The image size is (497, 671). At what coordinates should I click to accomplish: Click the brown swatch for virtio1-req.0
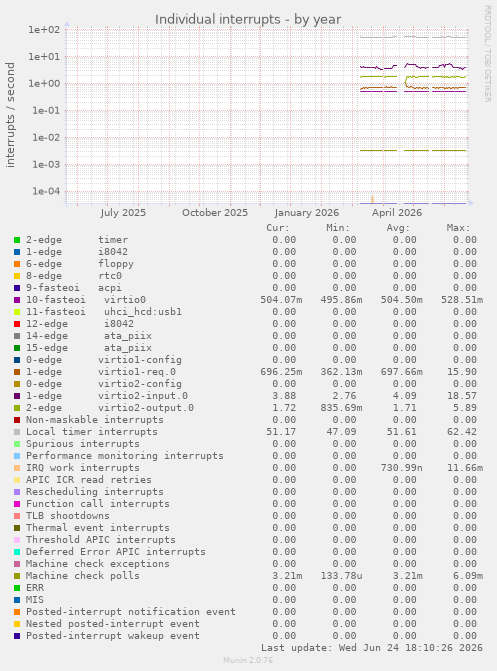17,372
